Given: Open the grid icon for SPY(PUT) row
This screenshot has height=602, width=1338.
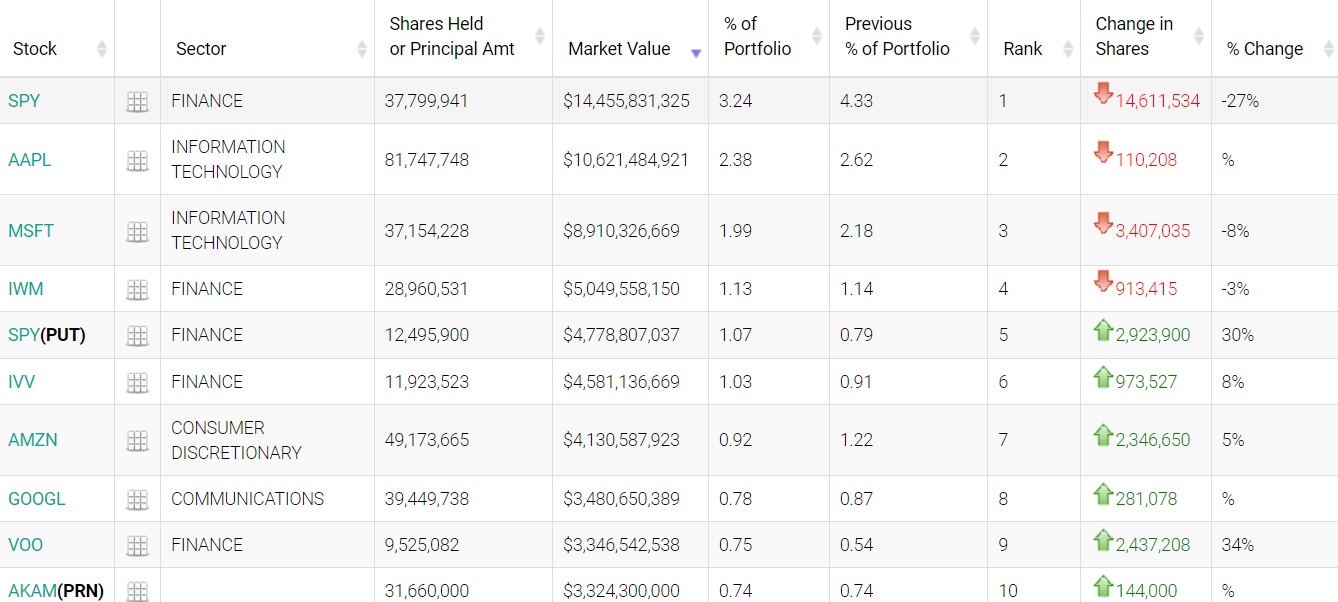Looking at the screenshot, I should [137, 336].
